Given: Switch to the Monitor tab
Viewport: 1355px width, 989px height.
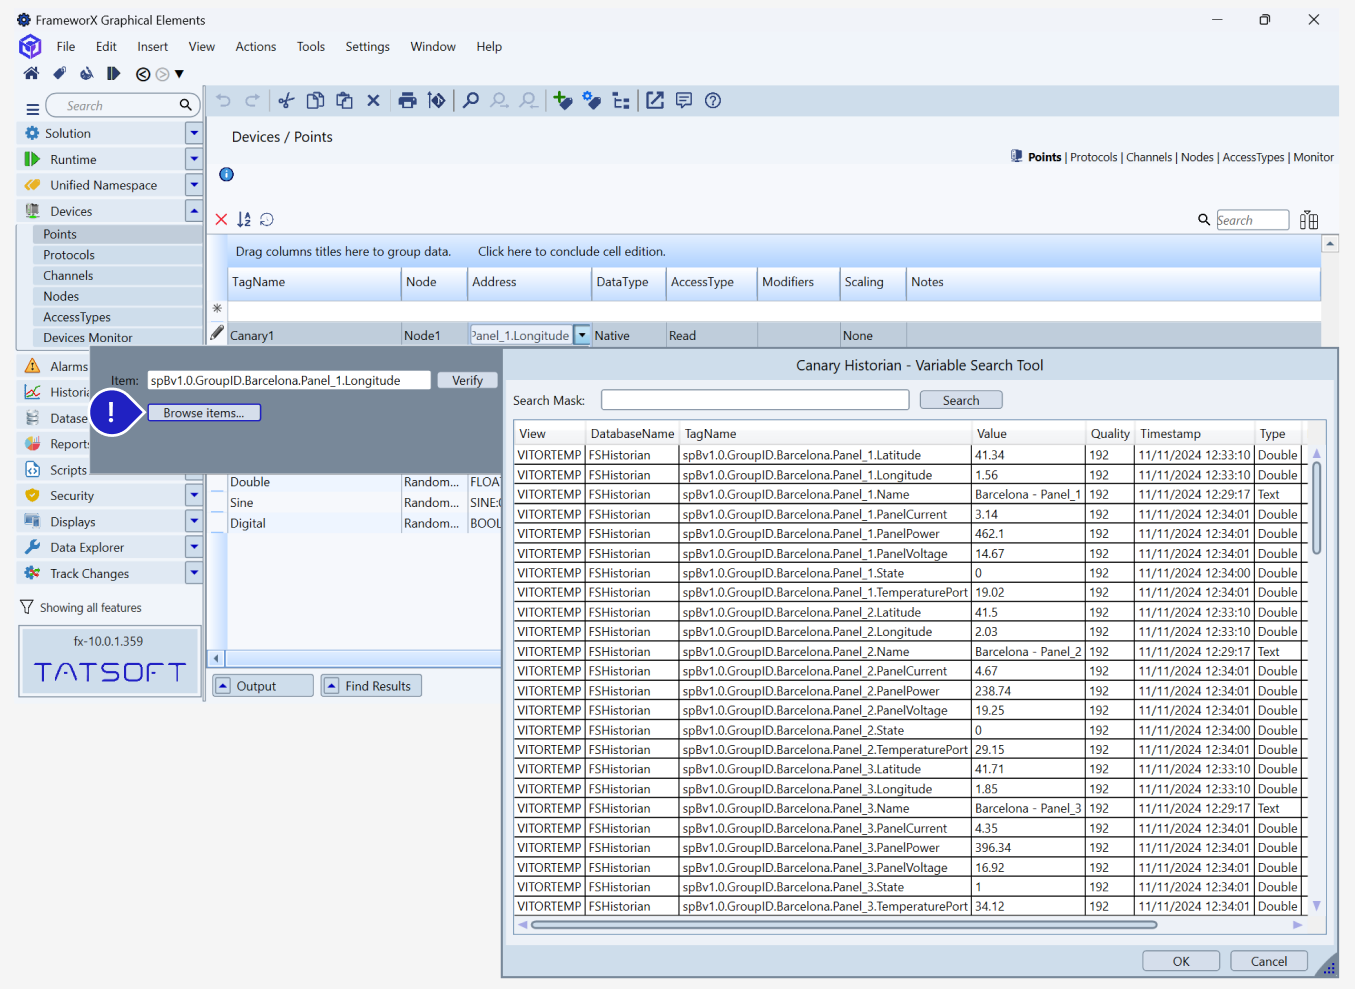Looking at the screenshot, I should tap(1313, 157).
